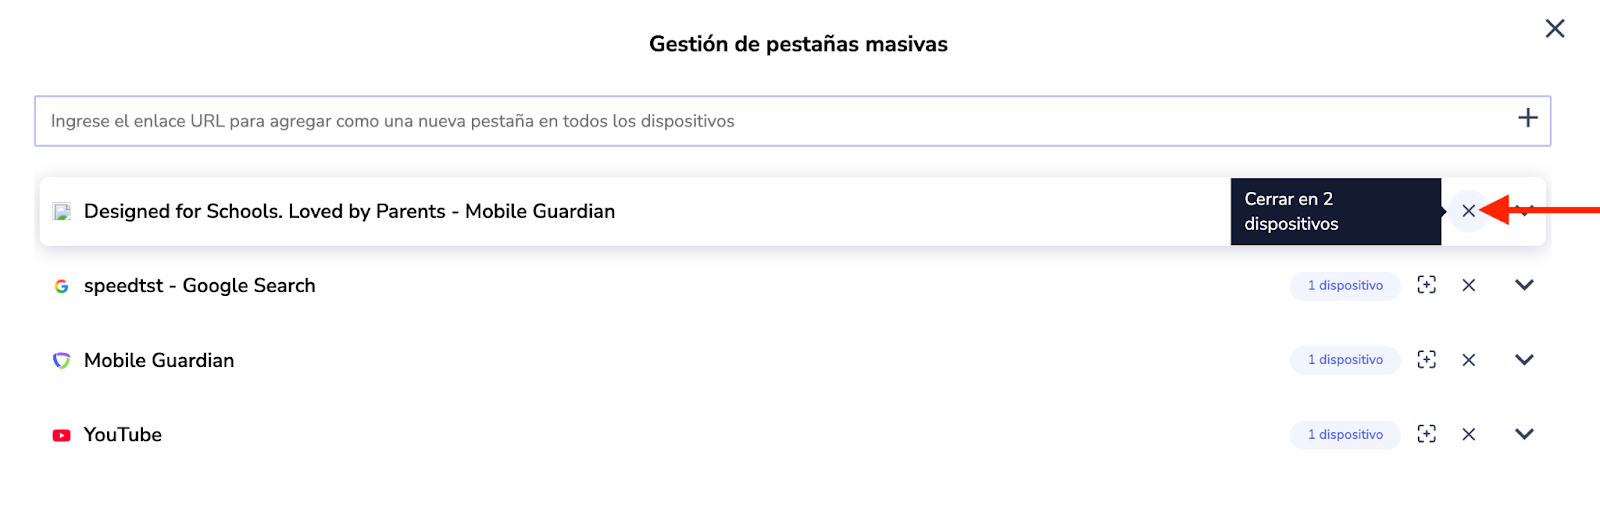Viewport: 1600px width, 510px height.
Task: Click device count badge for speedtst row
Action: click(x=1345, y=285)
